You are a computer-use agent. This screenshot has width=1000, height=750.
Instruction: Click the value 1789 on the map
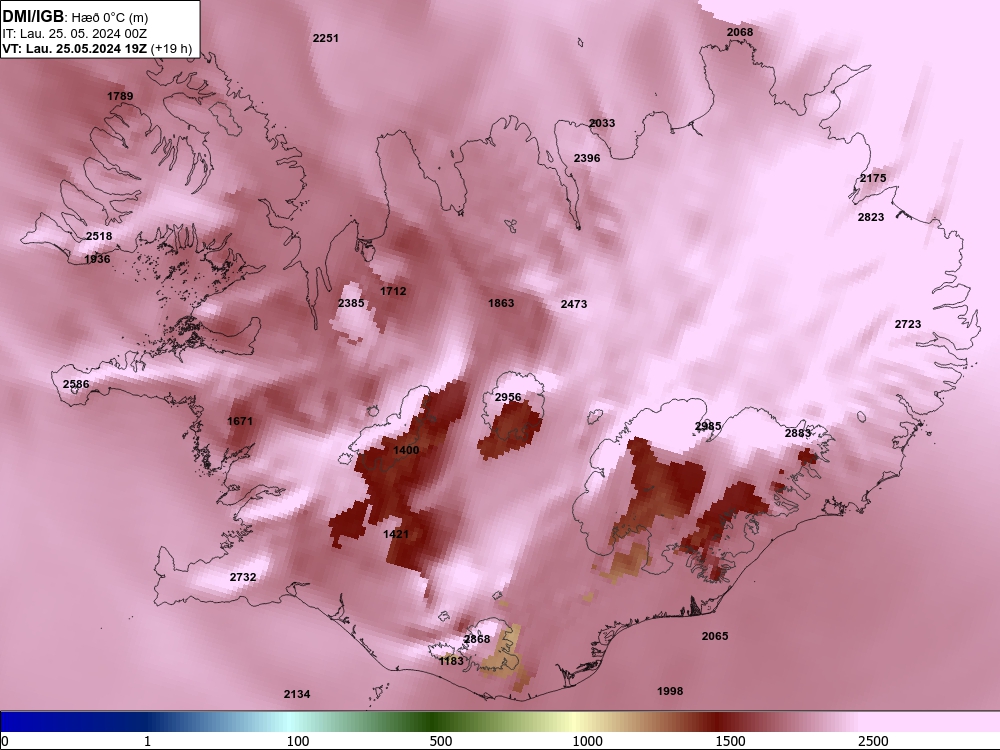click(x=120, y=96)
